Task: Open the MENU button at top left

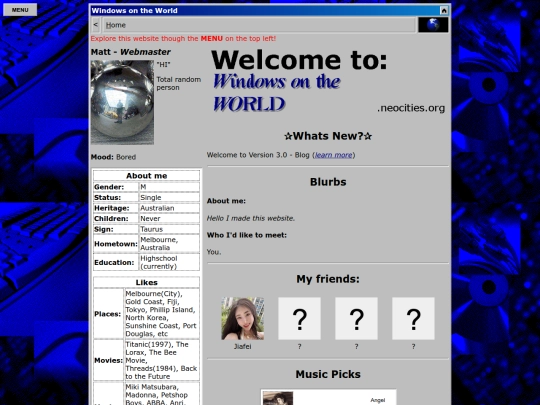Action: [20, 10]
